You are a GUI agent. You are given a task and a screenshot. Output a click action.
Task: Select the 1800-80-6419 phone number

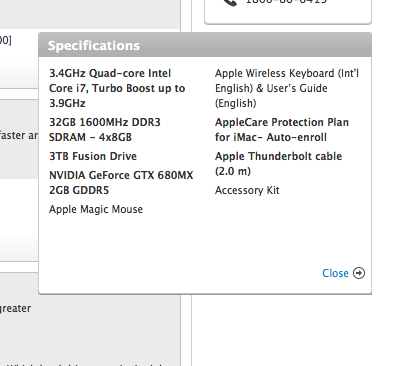286,2
